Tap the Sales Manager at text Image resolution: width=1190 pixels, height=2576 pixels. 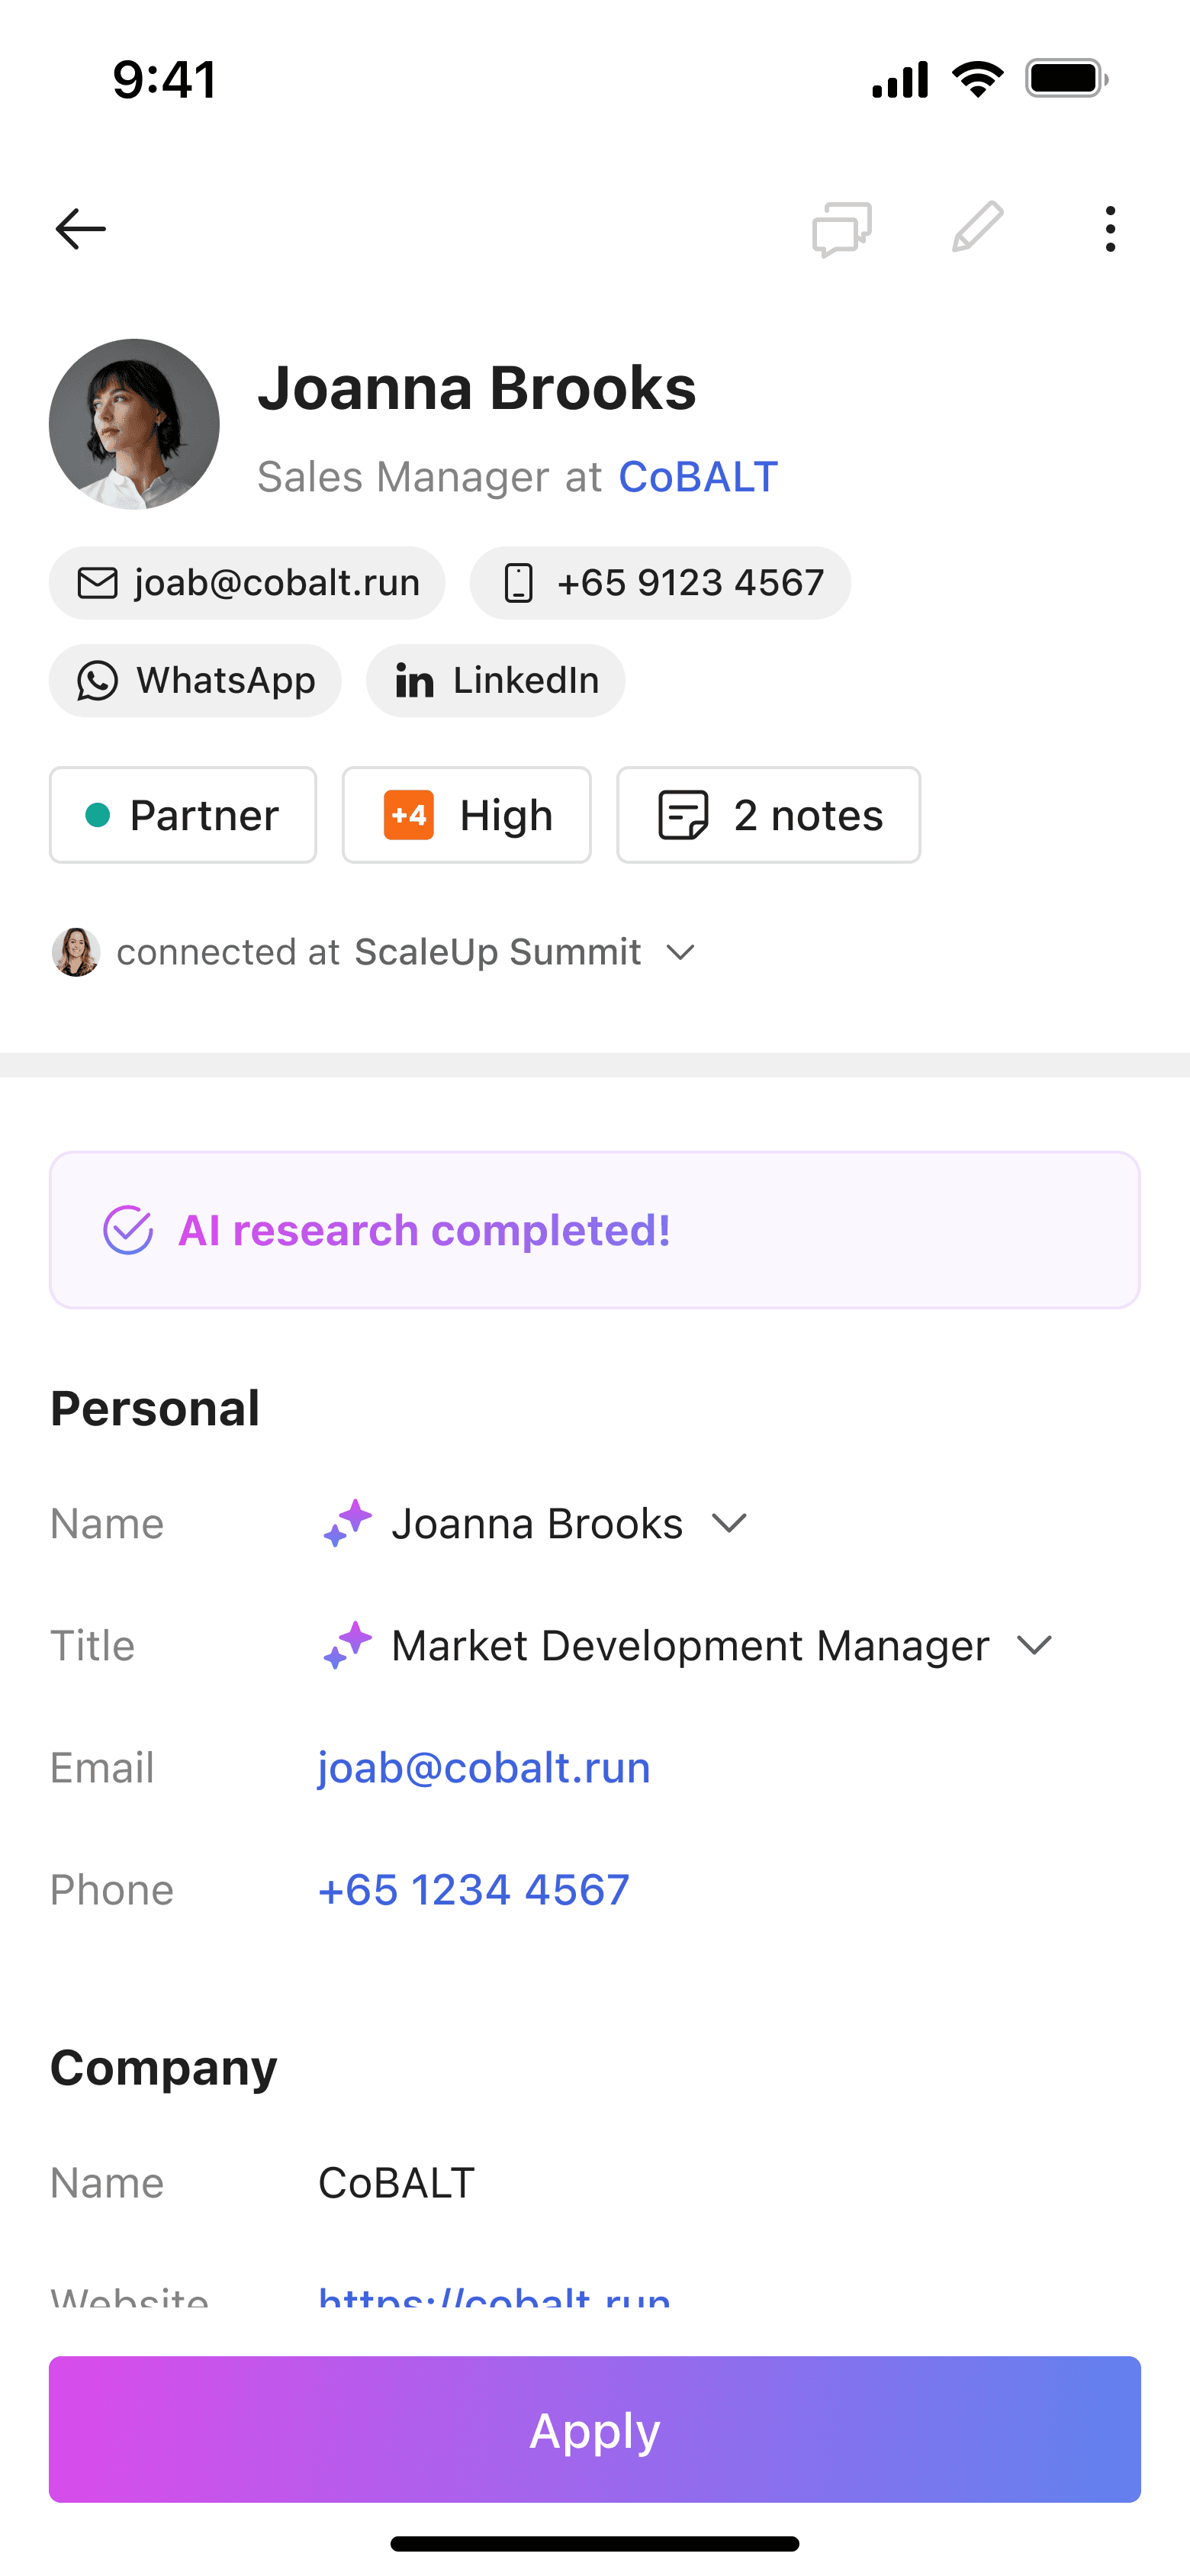point(429,477)
